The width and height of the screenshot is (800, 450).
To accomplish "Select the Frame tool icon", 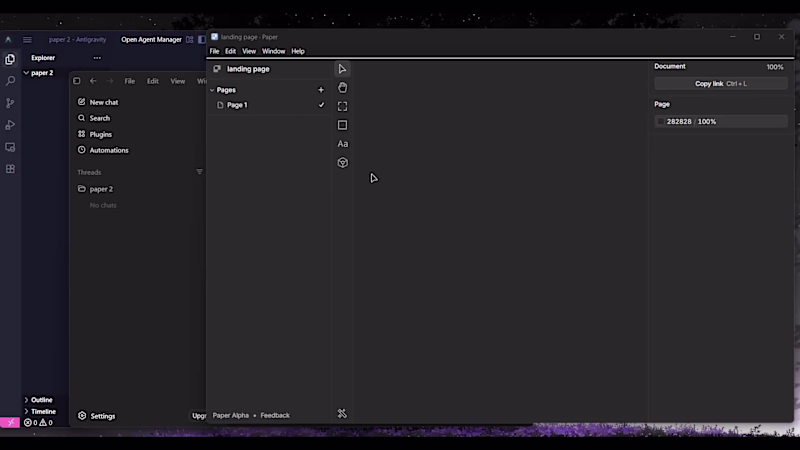I will coord(342,106).
